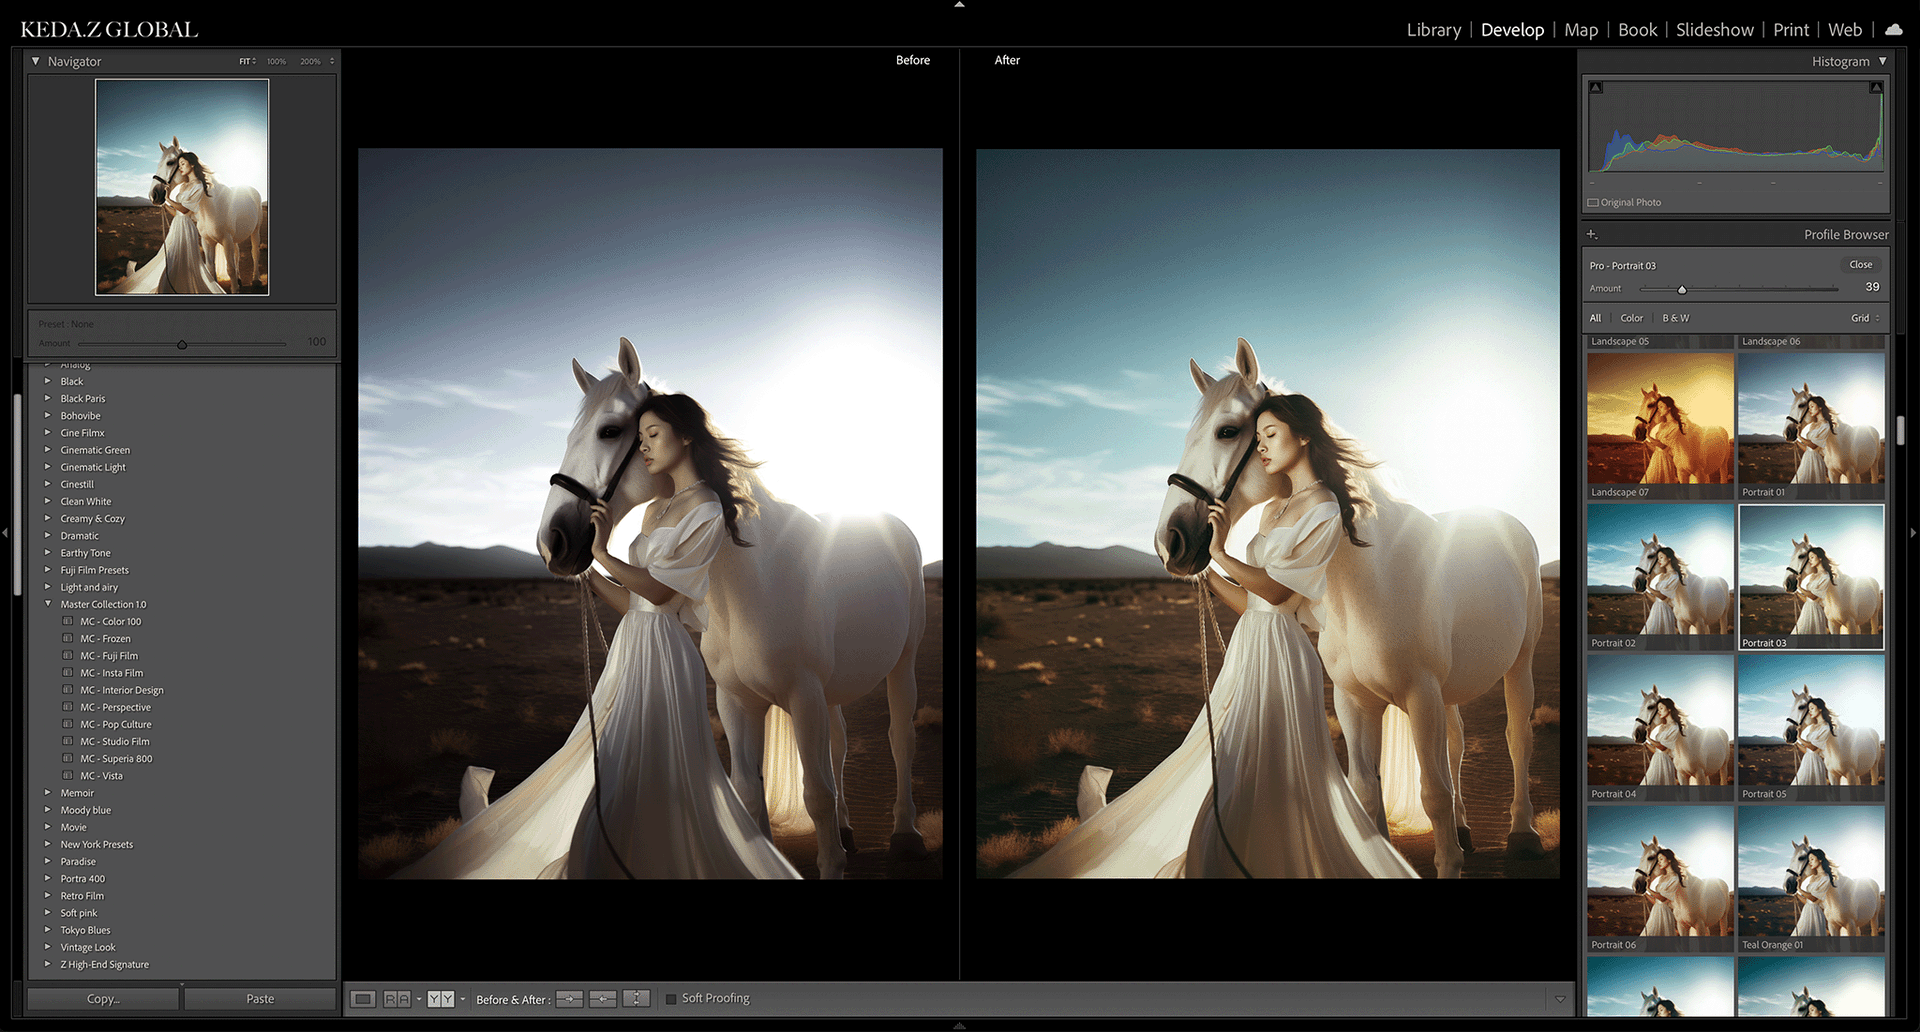
Task: Enable the Soft Proofing checkbox
Action: [671, 999]
